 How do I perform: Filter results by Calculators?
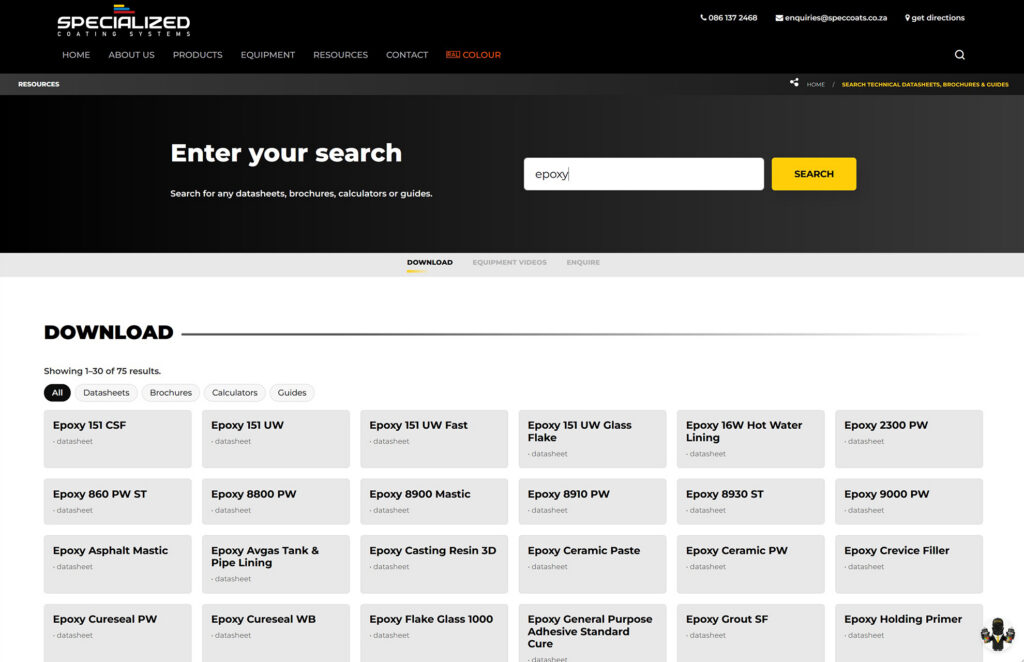click(x=234, y=392)
